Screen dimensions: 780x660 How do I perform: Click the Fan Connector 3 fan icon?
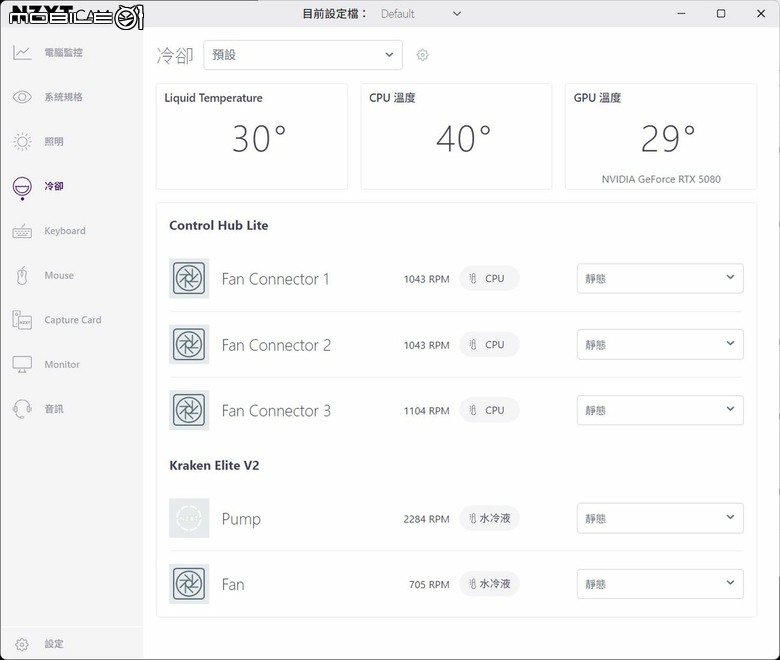tap(189, 410)
